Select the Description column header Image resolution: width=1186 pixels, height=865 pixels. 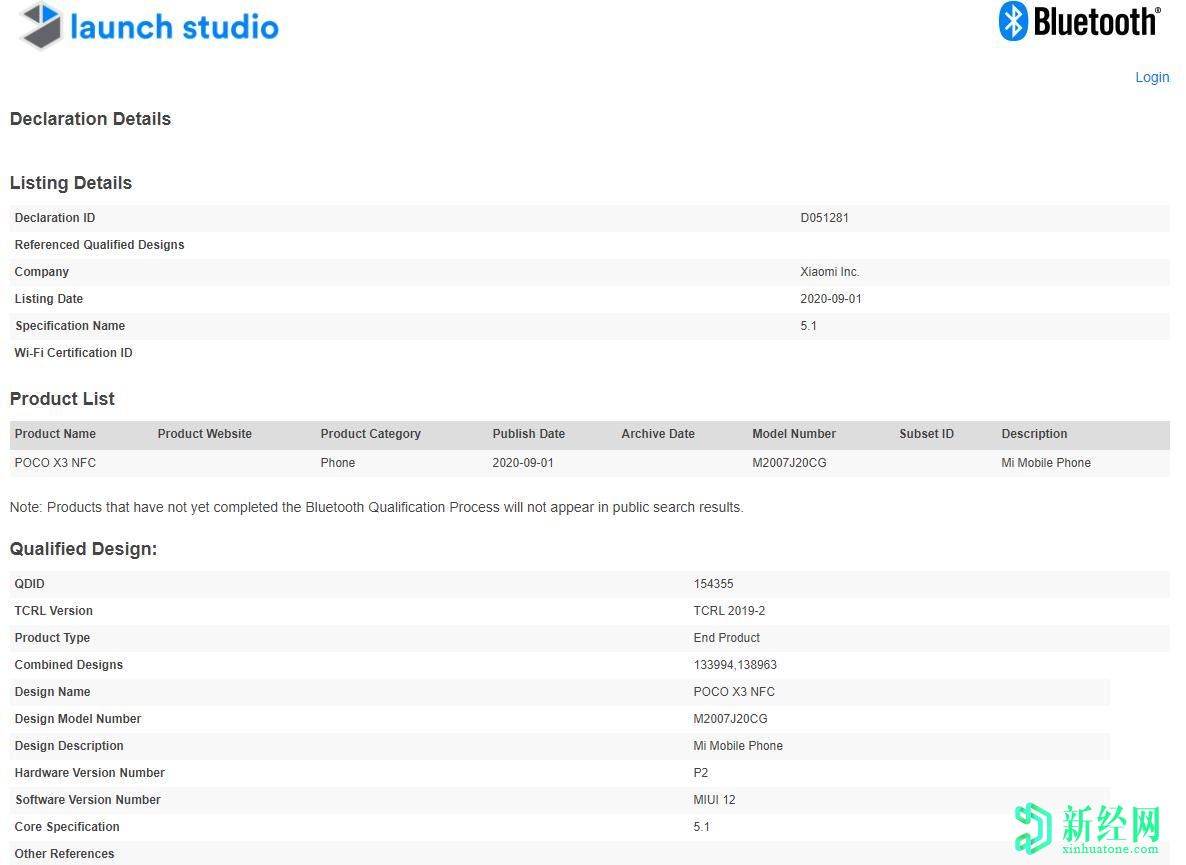[x=1034, y=434]
